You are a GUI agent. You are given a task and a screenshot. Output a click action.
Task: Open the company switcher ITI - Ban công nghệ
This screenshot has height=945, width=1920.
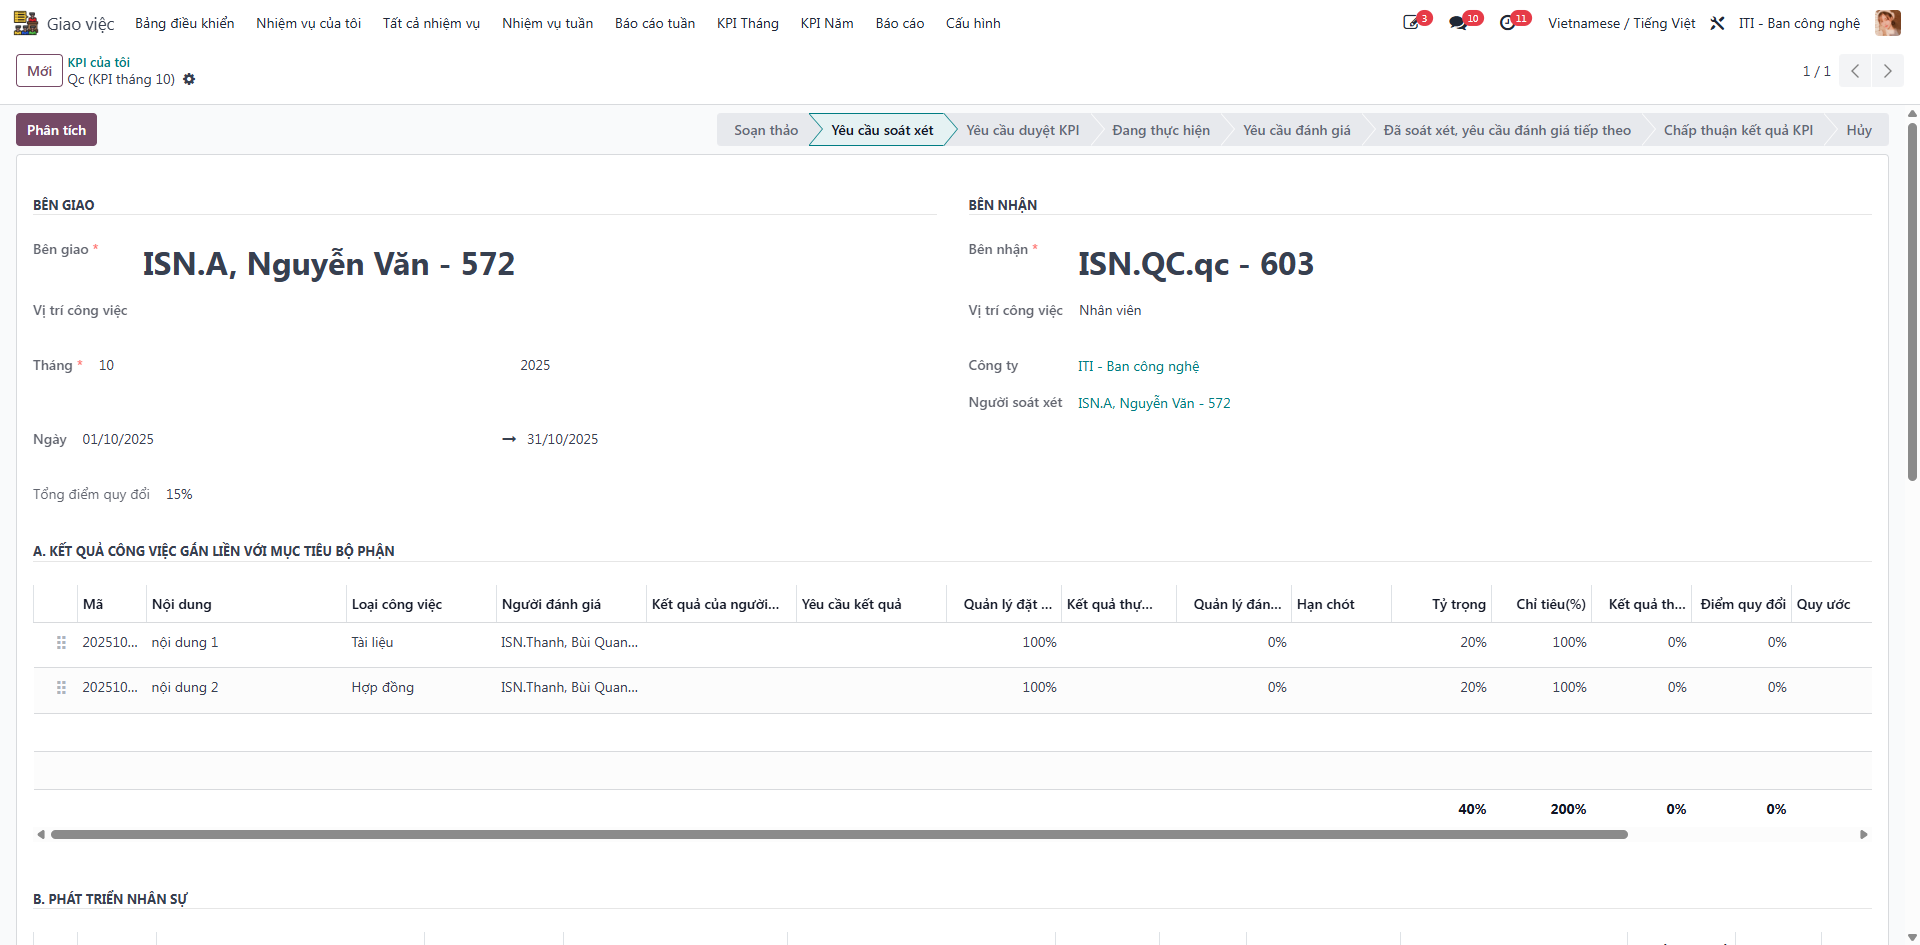(1799, 23)
